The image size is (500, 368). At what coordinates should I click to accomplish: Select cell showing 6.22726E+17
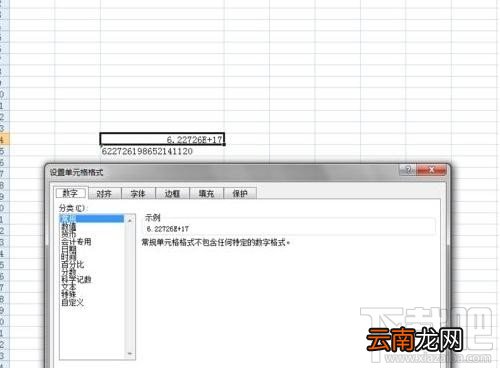point(162,139)
